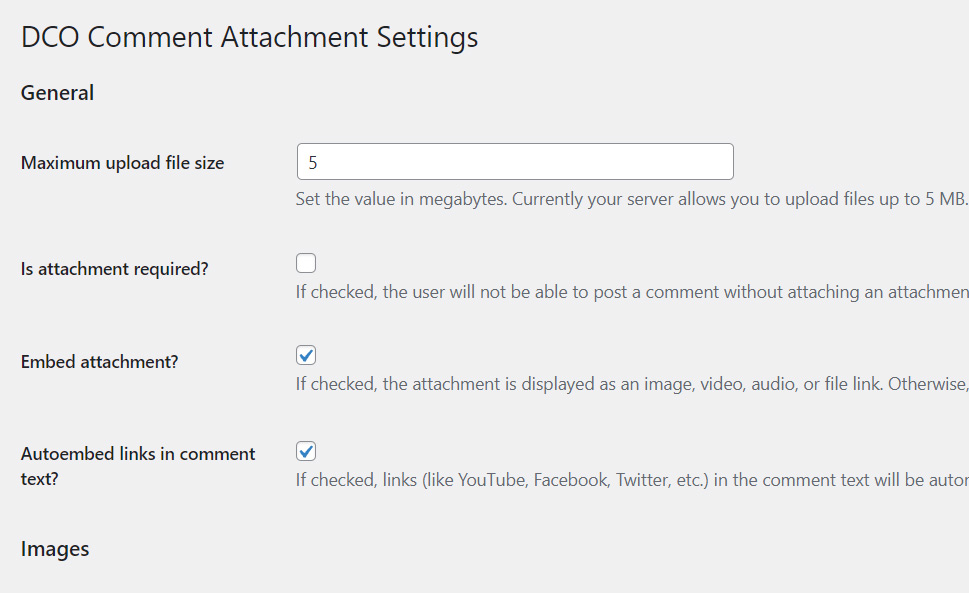The image size is (969, 593).
Task: Click the 'Autoembed links in comment text?' label
Action: 138,466
